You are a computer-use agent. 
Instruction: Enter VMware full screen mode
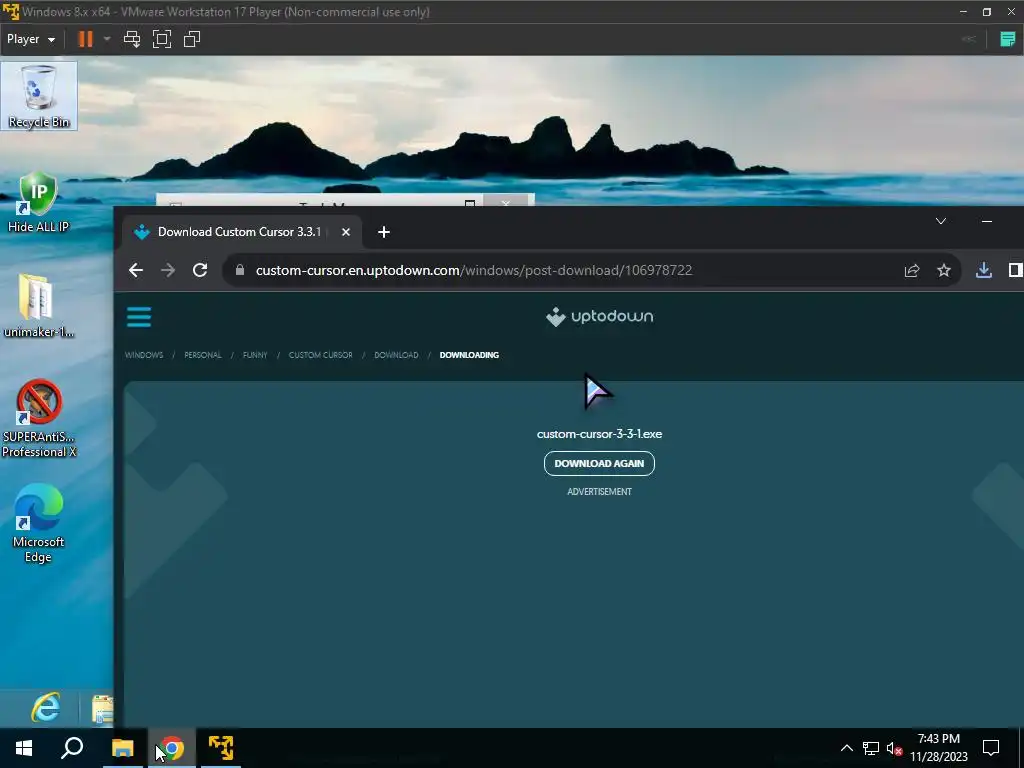click(x=162, y=39)
